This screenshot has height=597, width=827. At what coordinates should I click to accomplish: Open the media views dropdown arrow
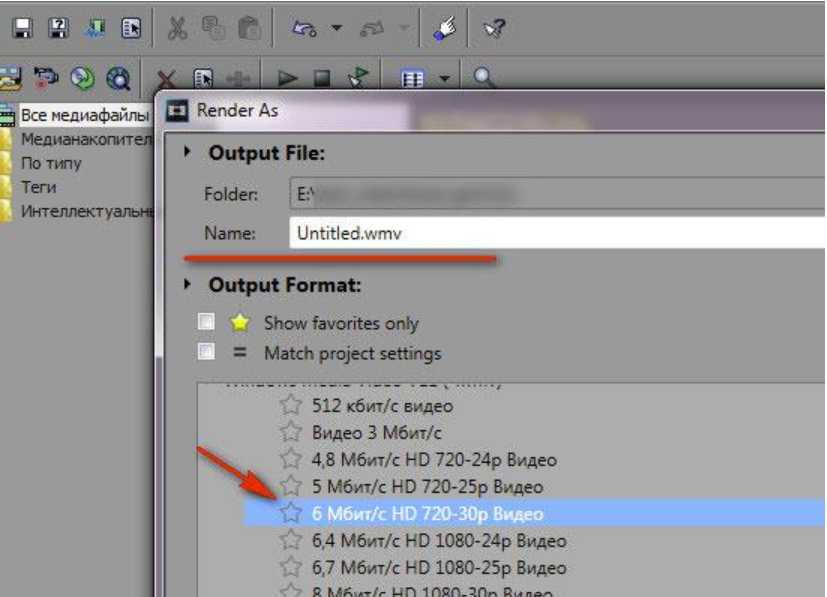pos(442,77)
